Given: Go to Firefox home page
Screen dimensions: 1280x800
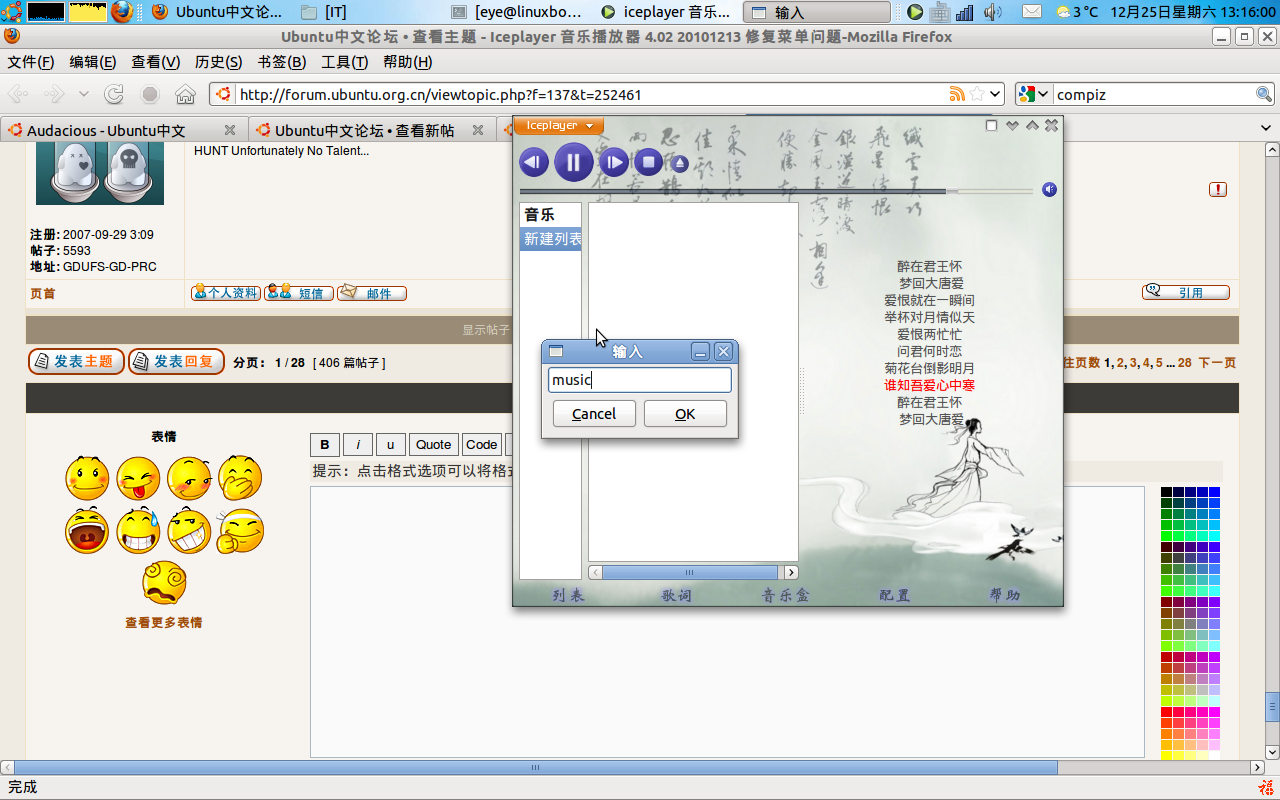Looking at the screenshot, I should [185, 95].
